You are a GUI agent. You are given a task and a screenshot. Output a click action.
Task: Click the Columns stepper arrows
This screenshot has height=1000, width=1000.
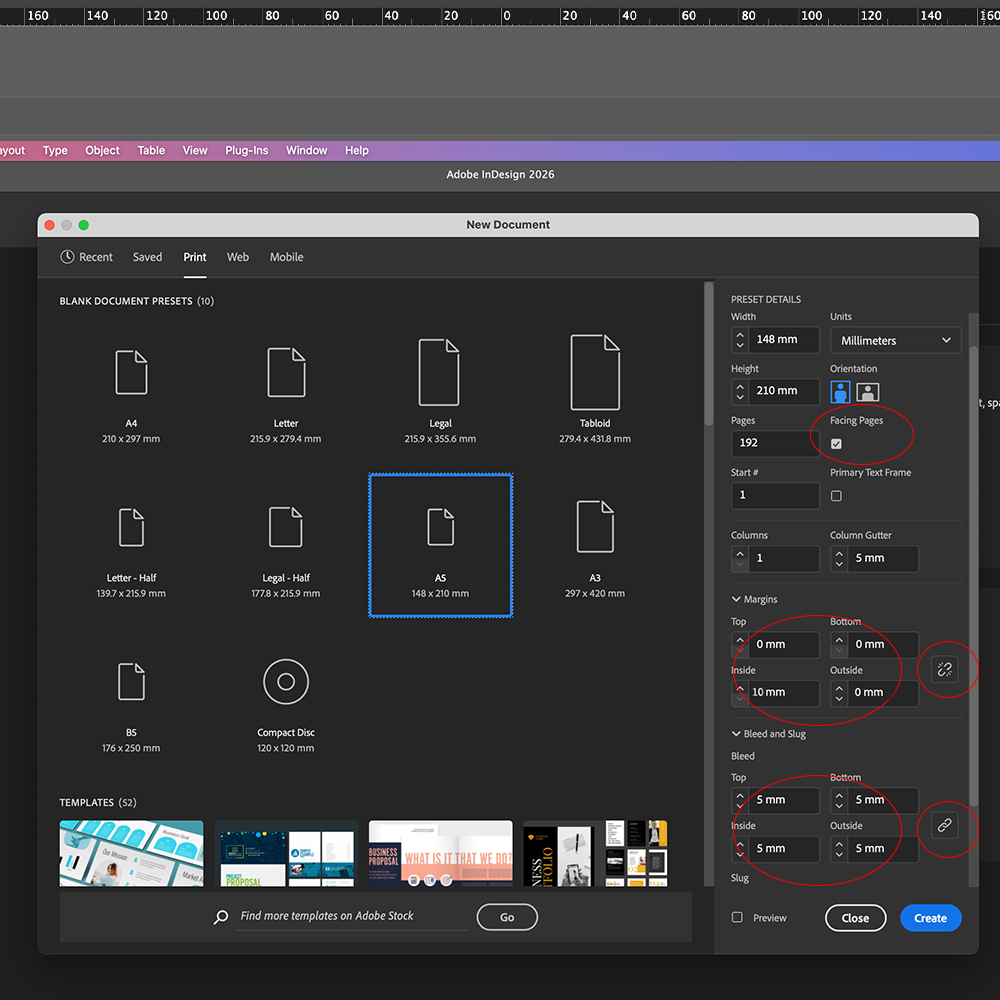740,558
